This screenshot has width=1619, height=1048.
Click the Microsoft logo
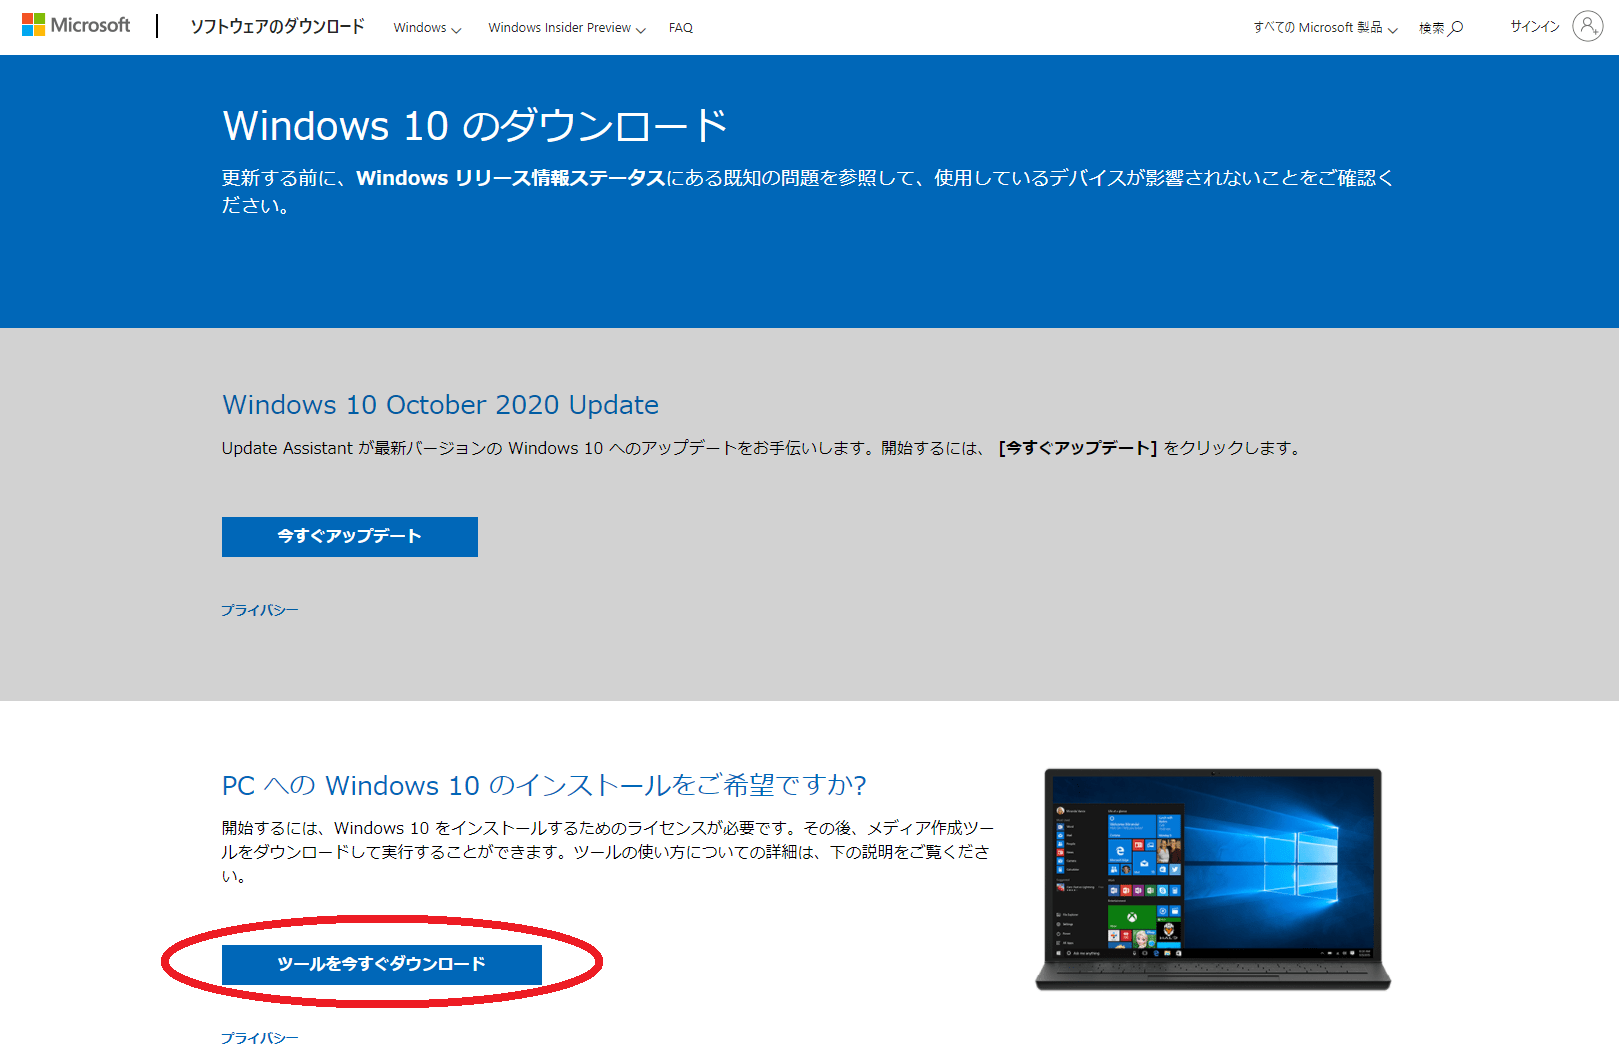pyautogui.click(x=76, y=25)
